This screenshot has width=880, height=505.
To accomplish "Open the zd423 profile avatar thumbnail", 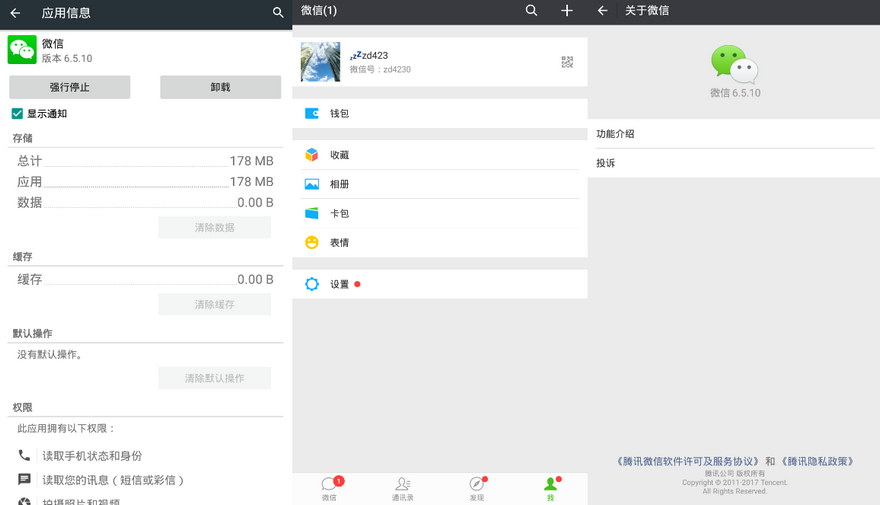I will point(320,62).
